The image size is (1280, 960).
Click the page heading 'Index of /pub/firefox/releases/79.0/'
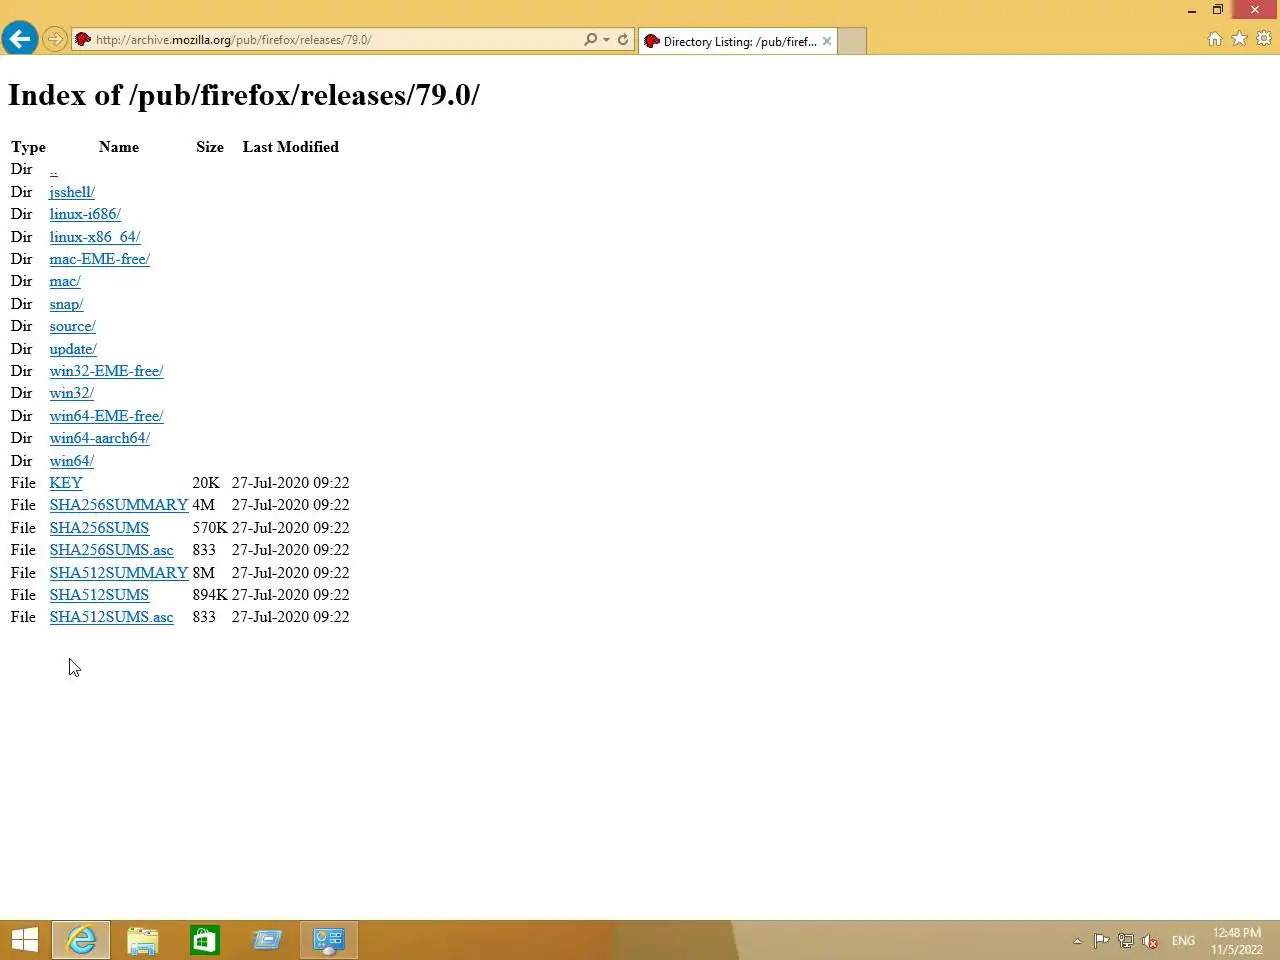[x=244, y=95]
